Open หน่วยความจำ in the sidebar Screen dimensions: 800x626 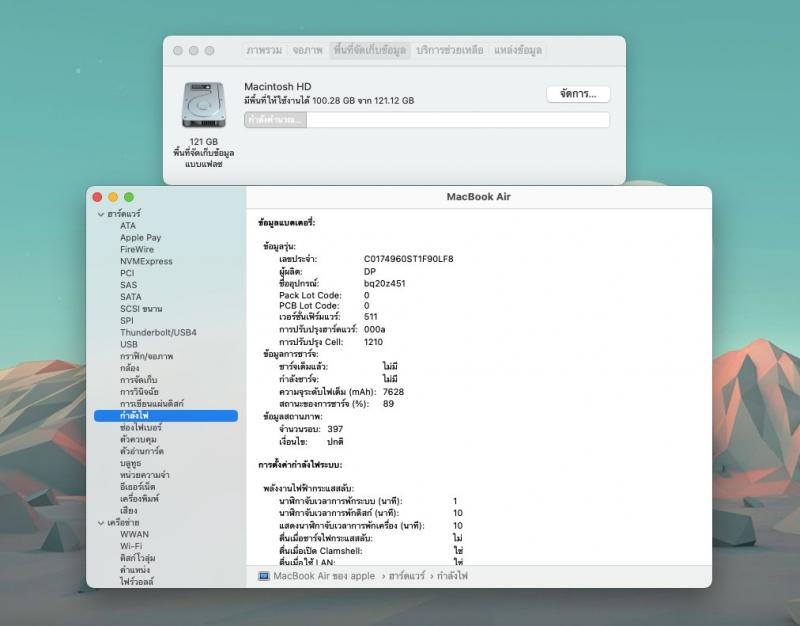coord(144,475)
